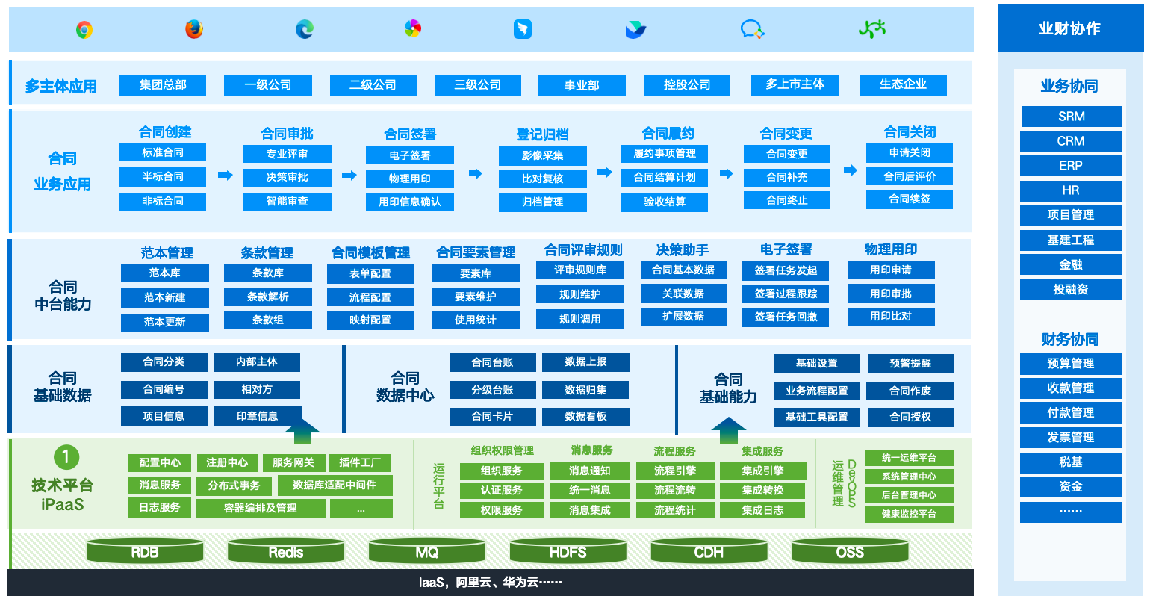Select the 条款解析 box
The height and width of the screenshot is (605, 1153).
pyautogui.click(x=268, y=297)
